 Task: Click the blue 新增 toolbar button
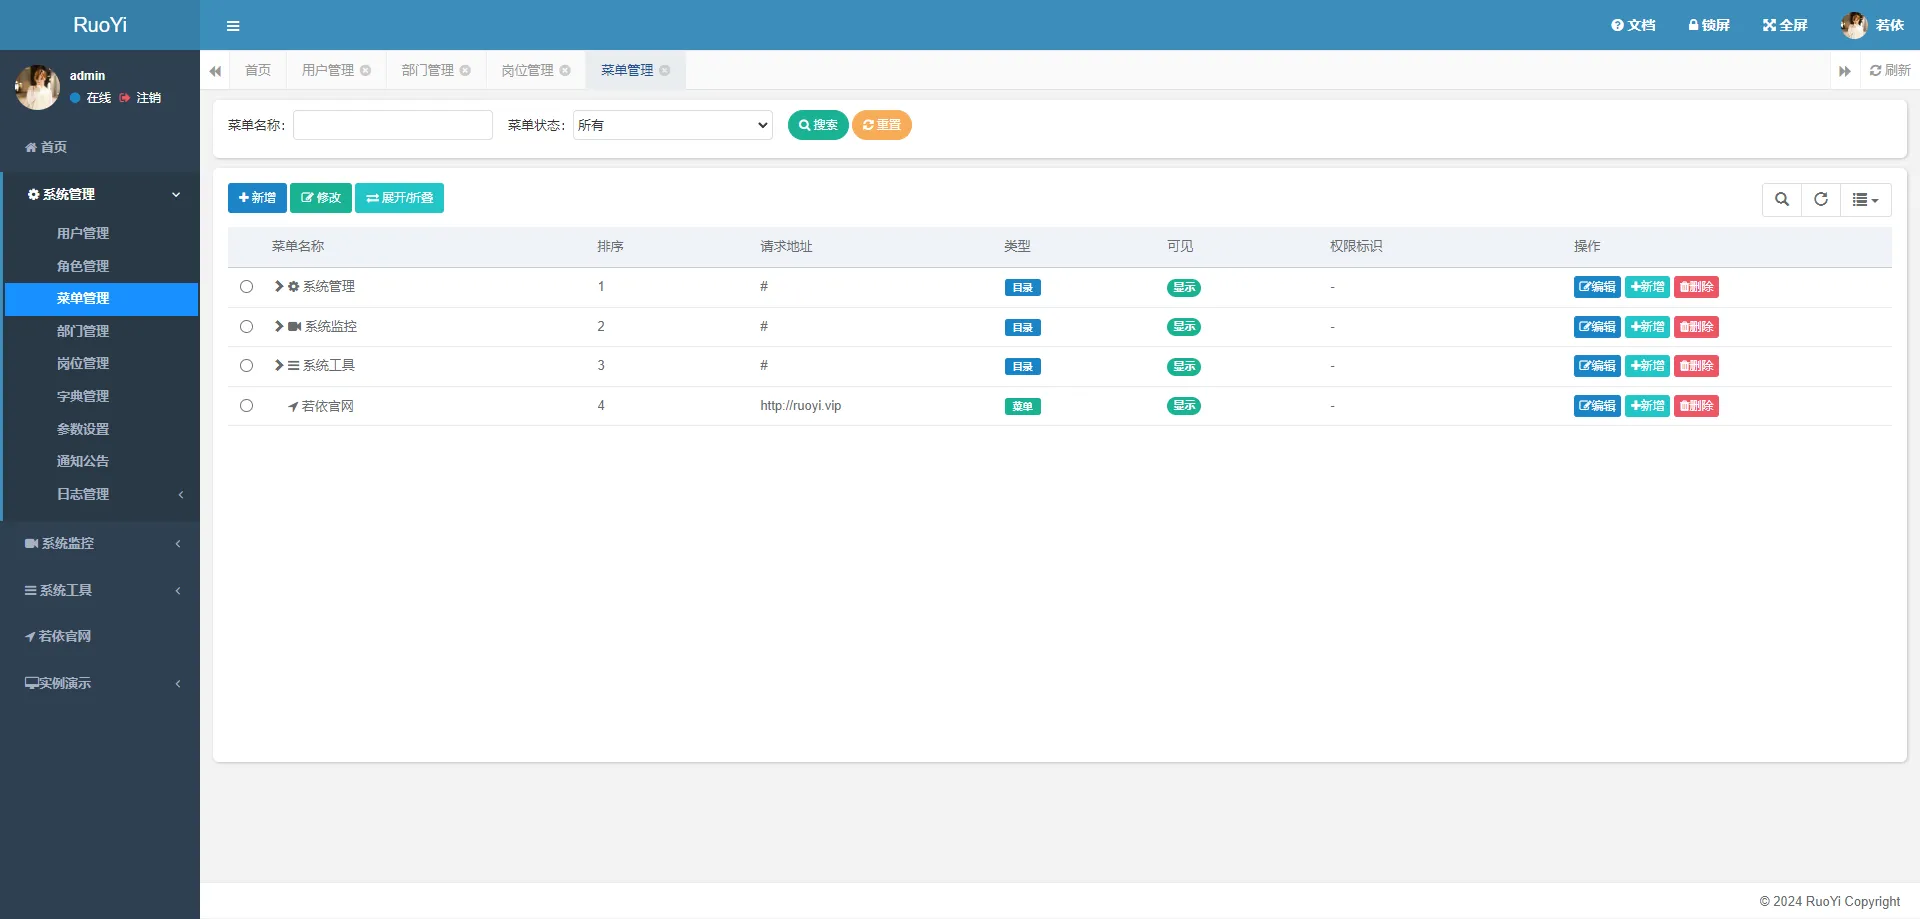point(257,198)
